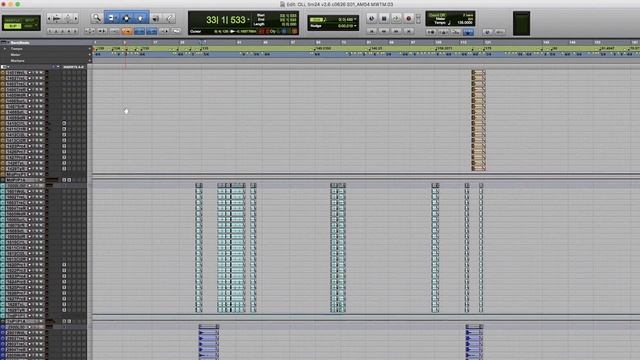This screenshot has width=640, height=360.
Task: Click the INSERTS A-E column header
Action: [x=73, y=67]
